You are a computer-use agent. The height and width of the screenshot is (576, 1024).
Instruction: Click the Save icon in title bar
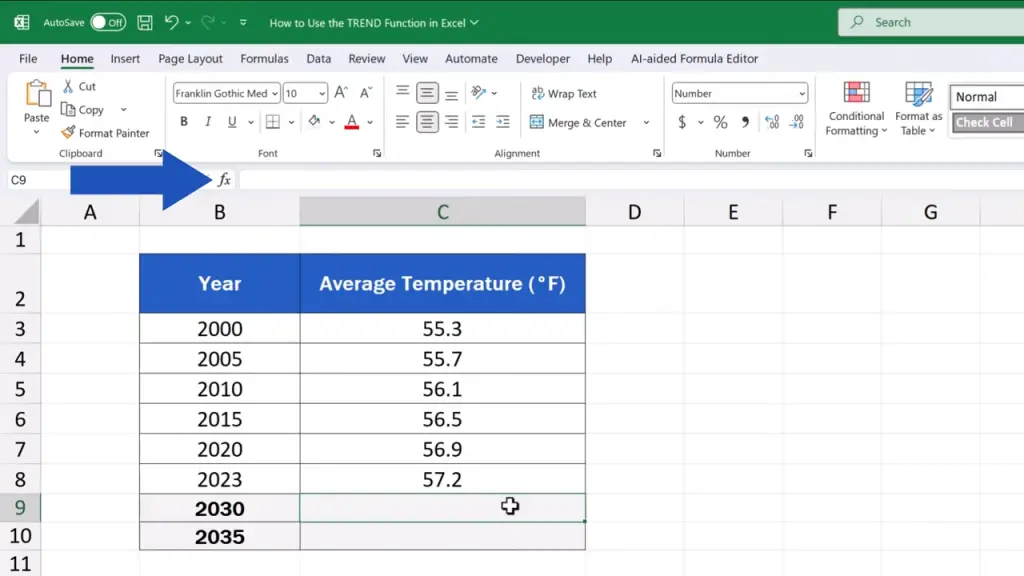tap(145, 22)
